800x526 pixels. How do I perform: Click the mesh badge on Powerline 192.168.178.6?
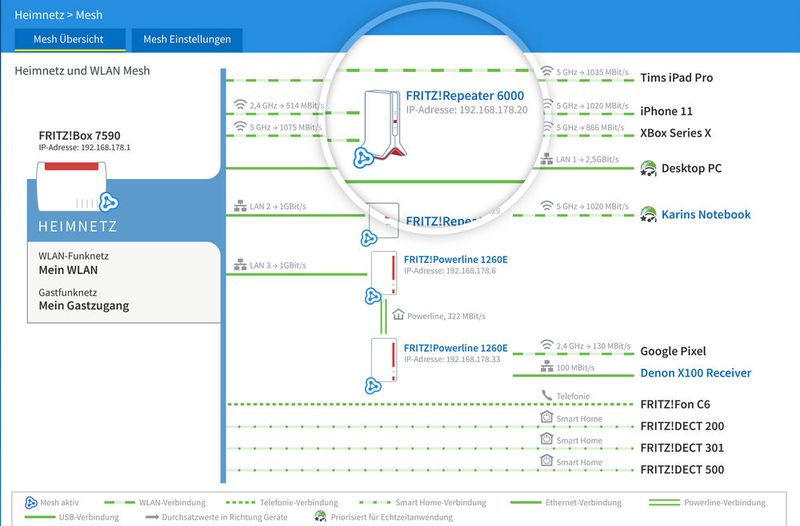pyautogui.click(x=373, y=296)
